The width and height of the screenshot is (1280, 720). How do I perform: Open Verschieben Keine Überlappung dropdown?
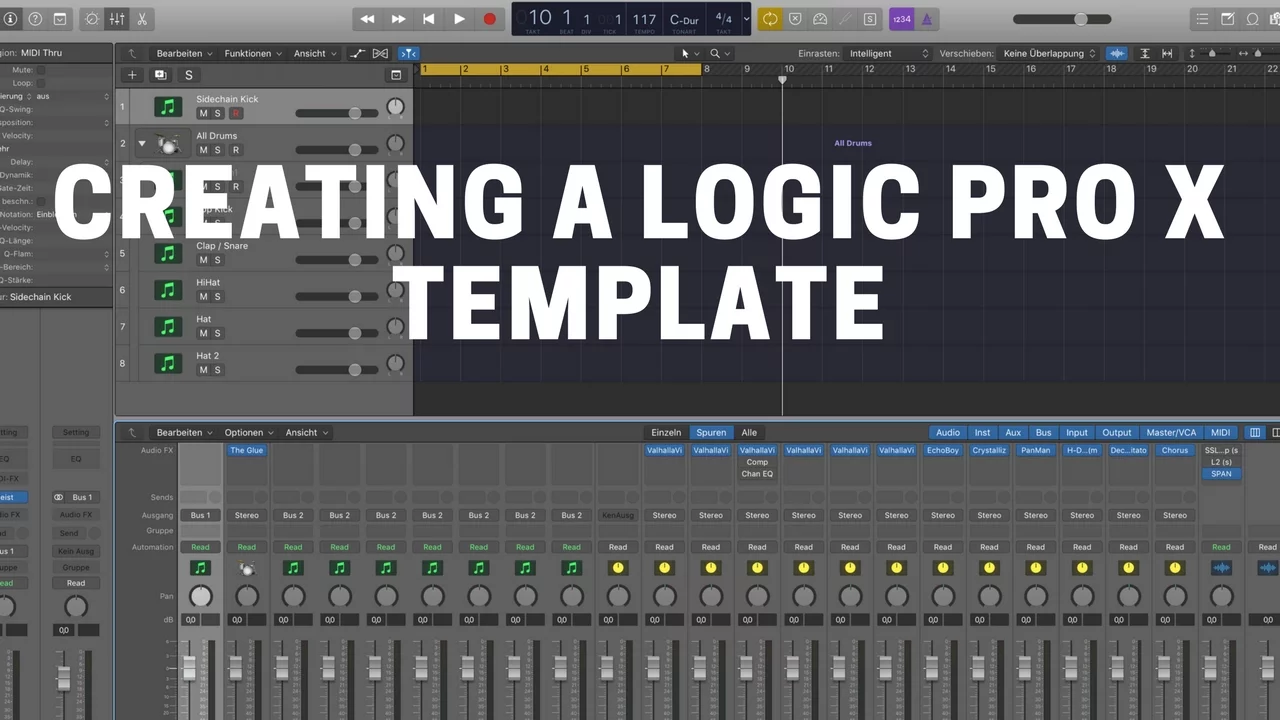point(1049,53)
